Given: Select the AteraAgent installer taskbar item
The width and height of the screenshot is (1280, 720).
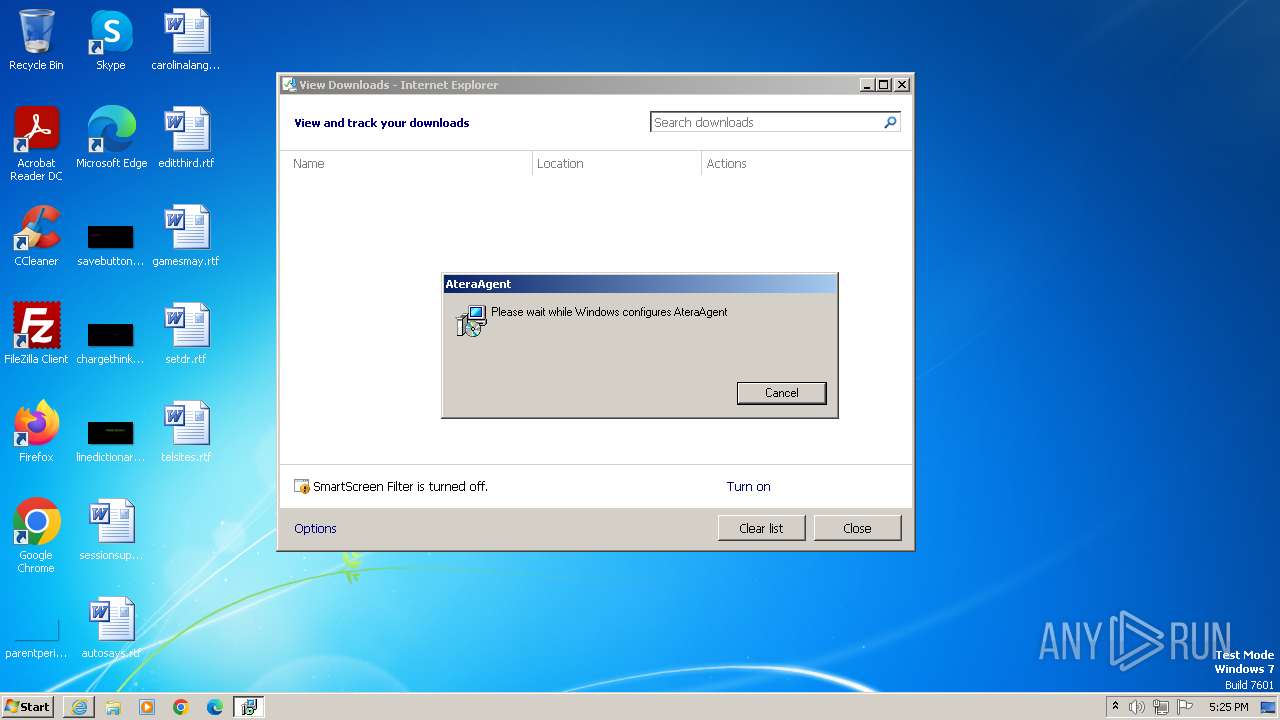Looking at the screenshot, I should pyautogui.click(x=249, y=707).
